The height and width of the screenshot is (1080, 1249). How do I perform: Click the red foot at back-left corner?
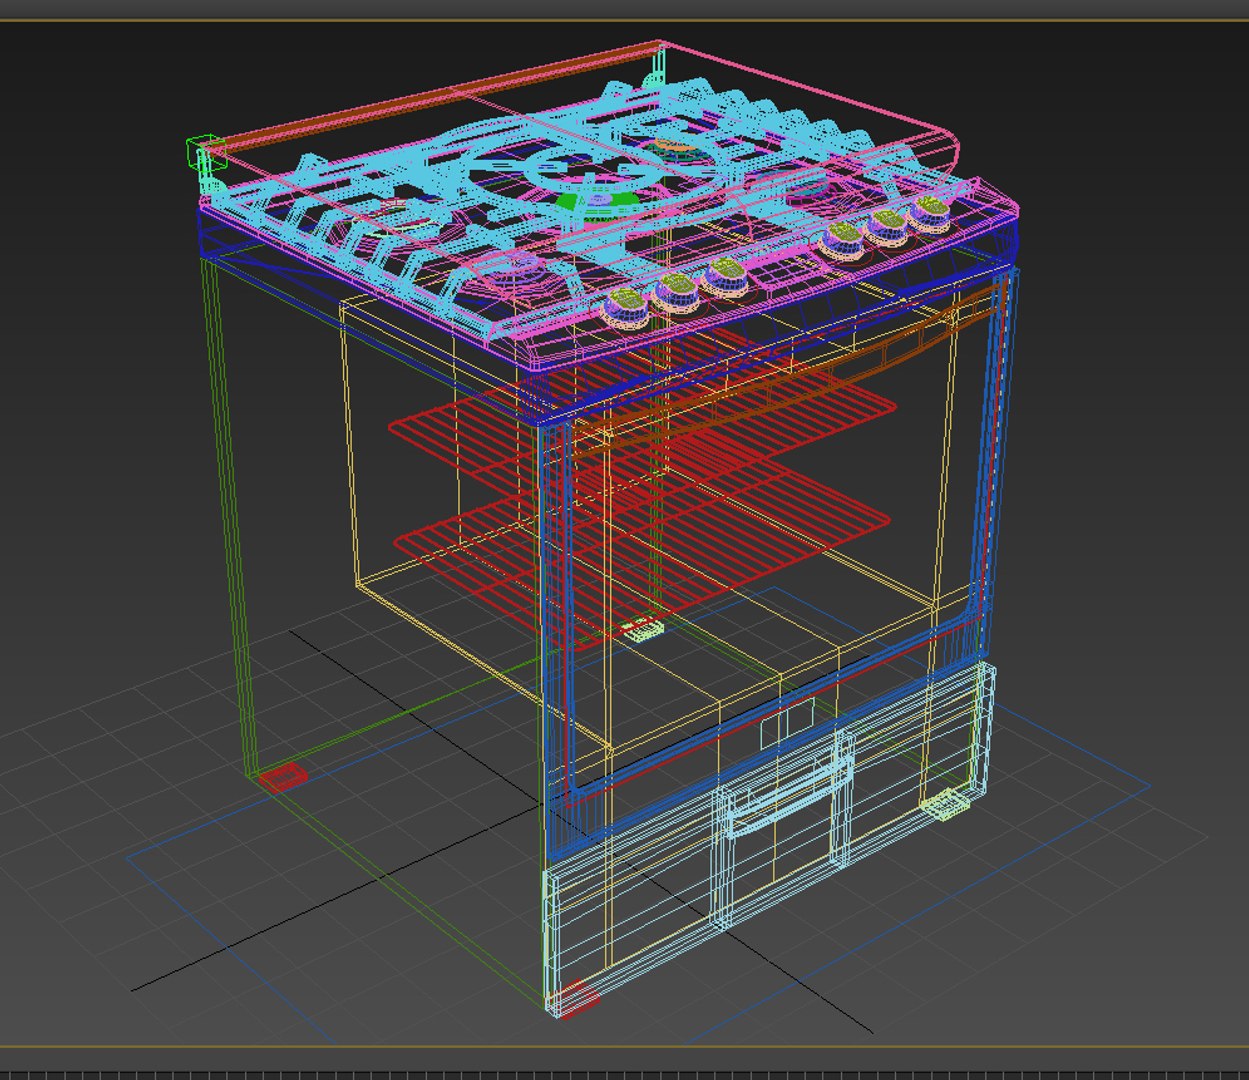point(283,775)
